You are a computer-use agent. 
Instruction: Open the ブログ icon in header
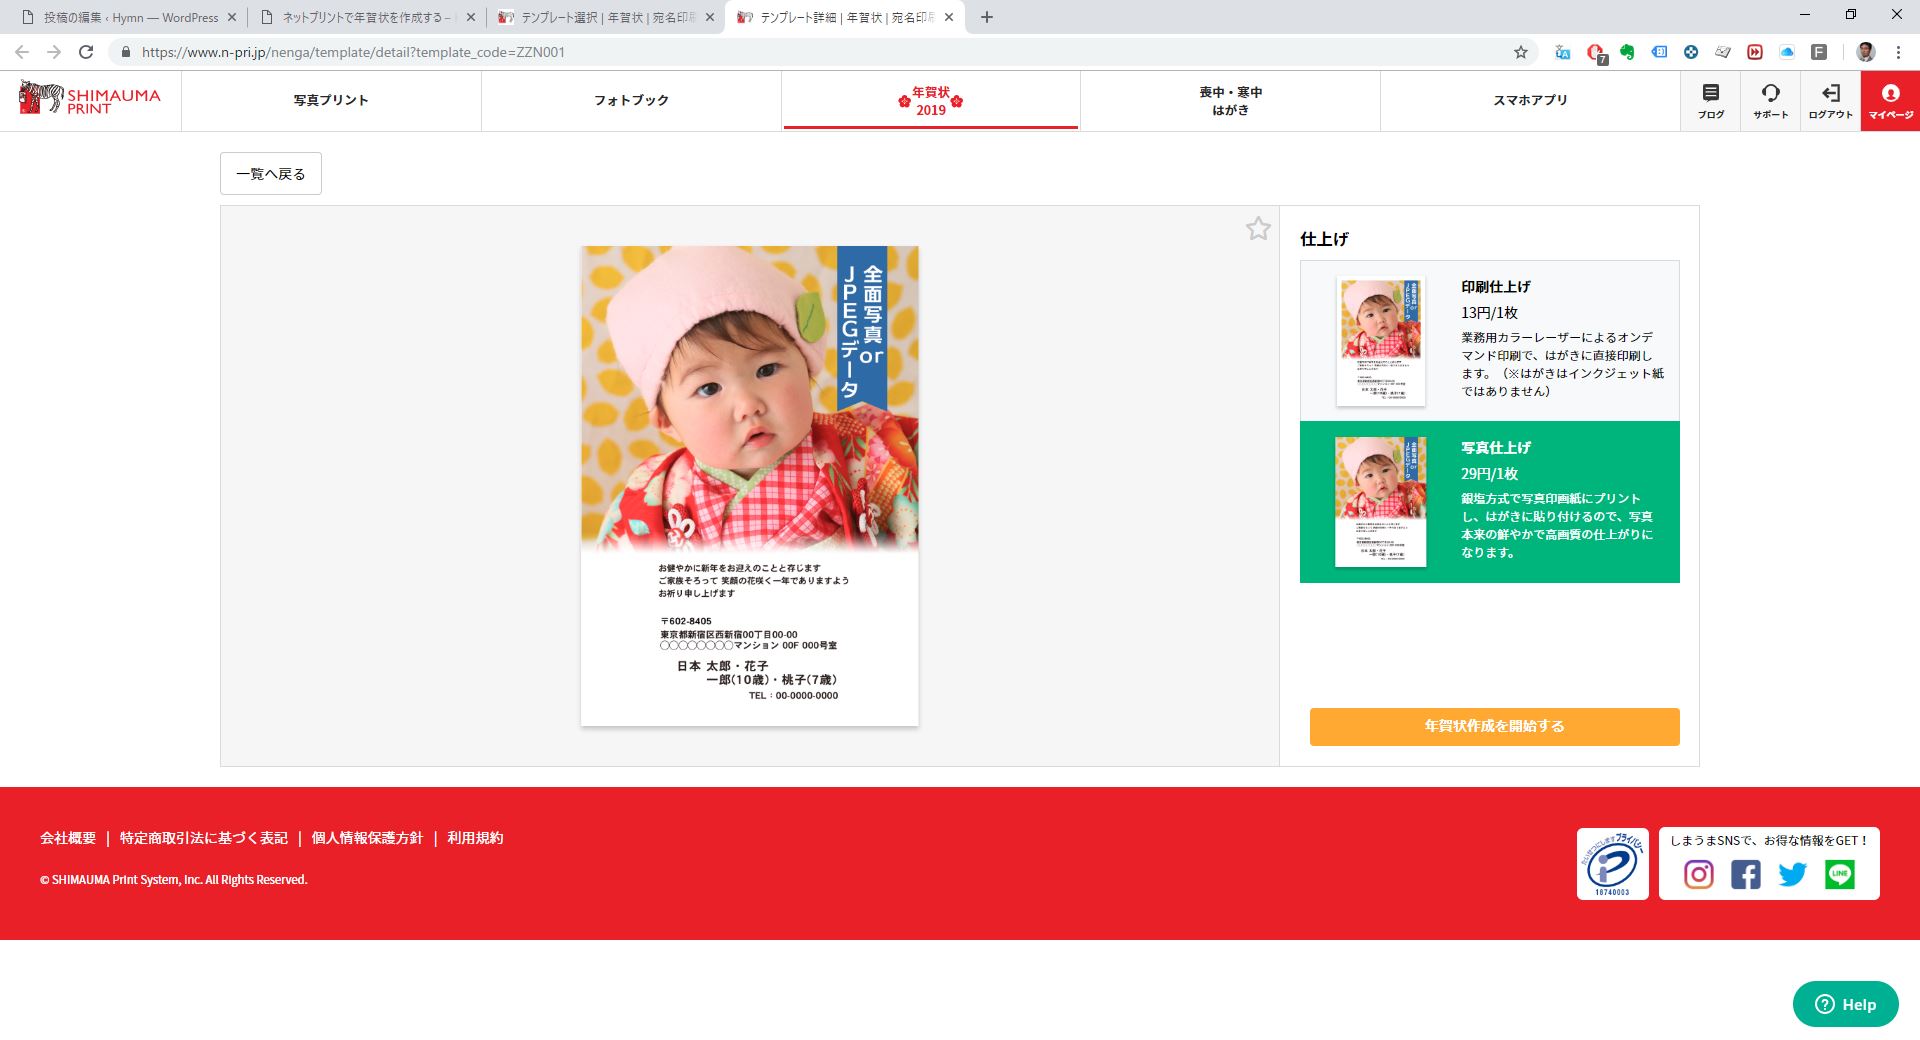[1710, 101]
